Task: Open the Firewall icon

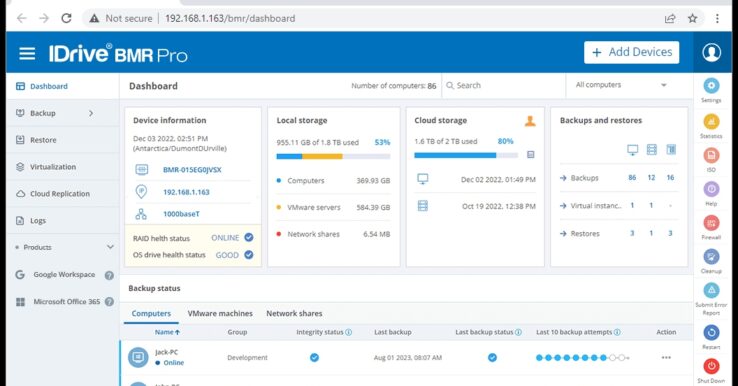Action: tap(711, 223)
